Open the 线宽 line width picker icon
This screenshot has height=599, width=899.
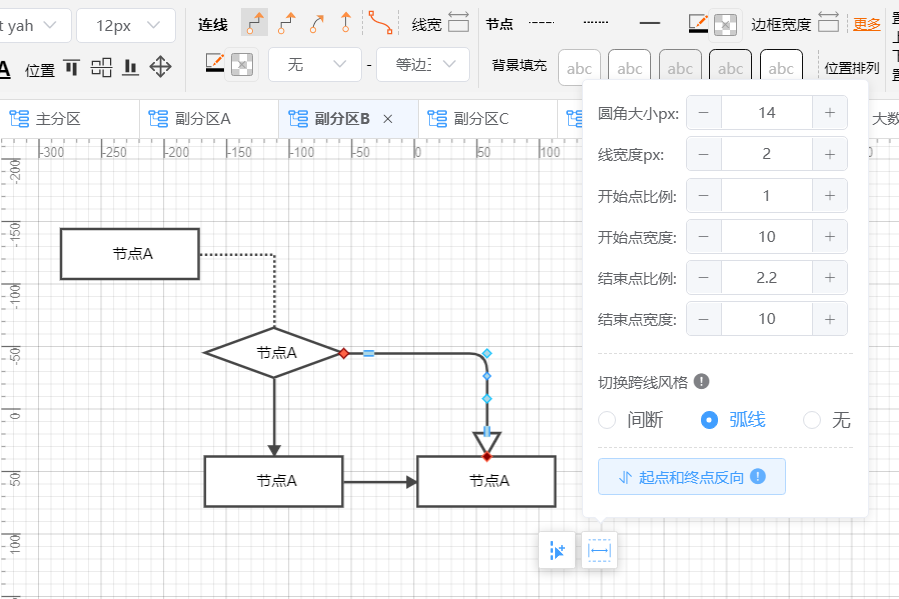click(x=458, y=20)
